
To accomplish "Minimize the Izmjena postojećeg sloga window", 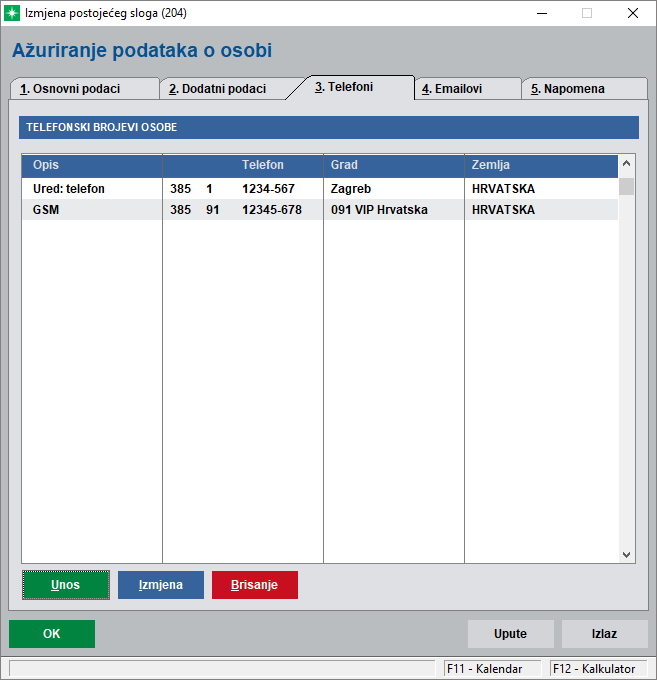I will (542, 13).
